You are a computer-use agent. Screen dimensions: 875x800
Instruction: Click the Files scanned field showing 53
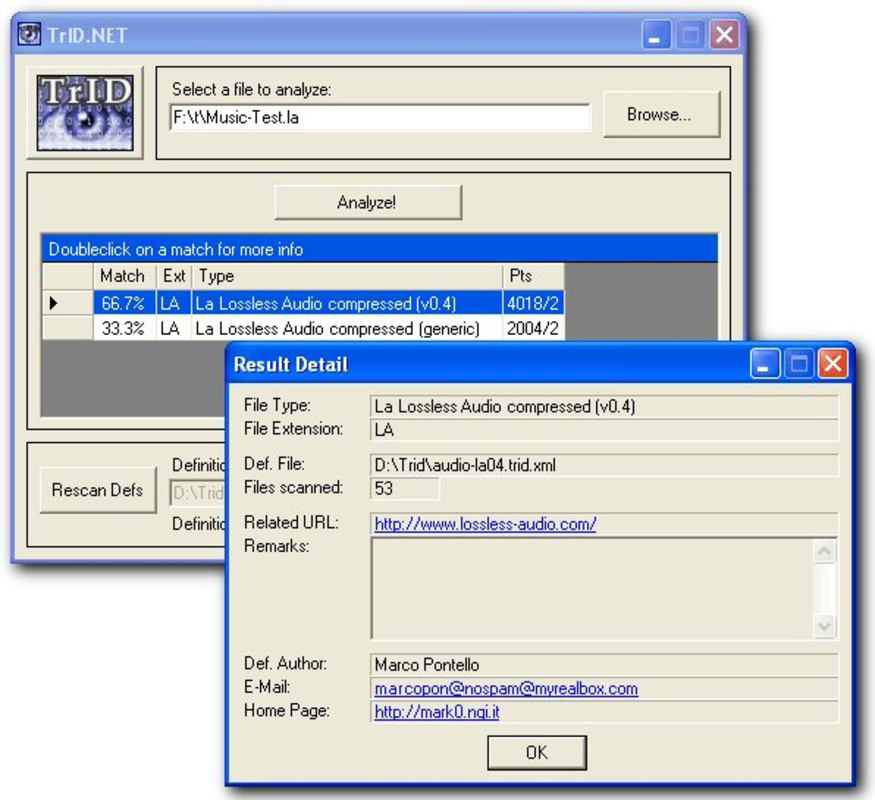[x=405, y=488]
